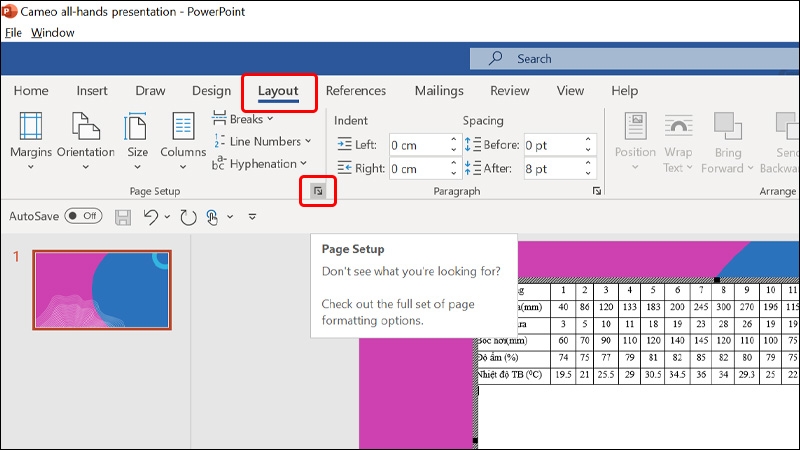The height and width of the screenshot is (450, 800).
Task: Open the Orientation options
Action: tap(86, 141)
